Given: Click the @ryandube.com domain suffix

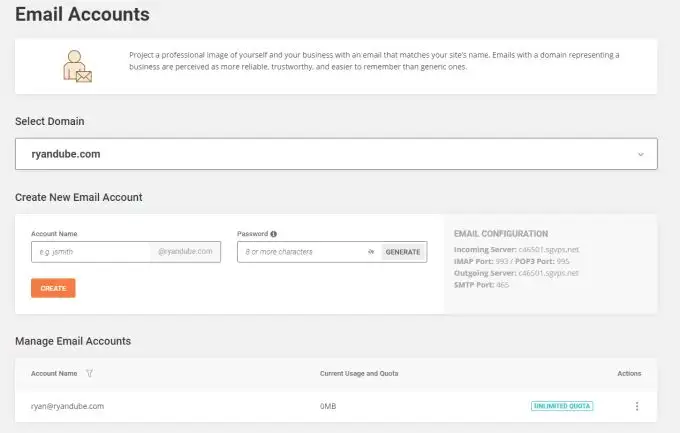Looking at the screenshot, I should (185, 252).
